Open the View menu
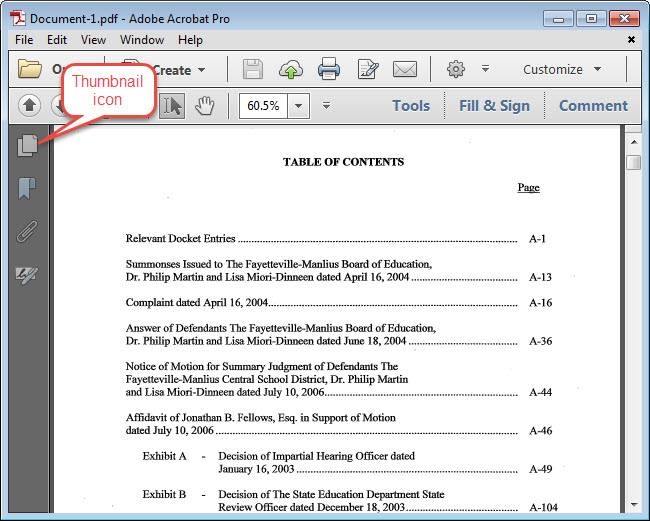The width and height of the screenshot is (650, 521). tap(93, 40)
